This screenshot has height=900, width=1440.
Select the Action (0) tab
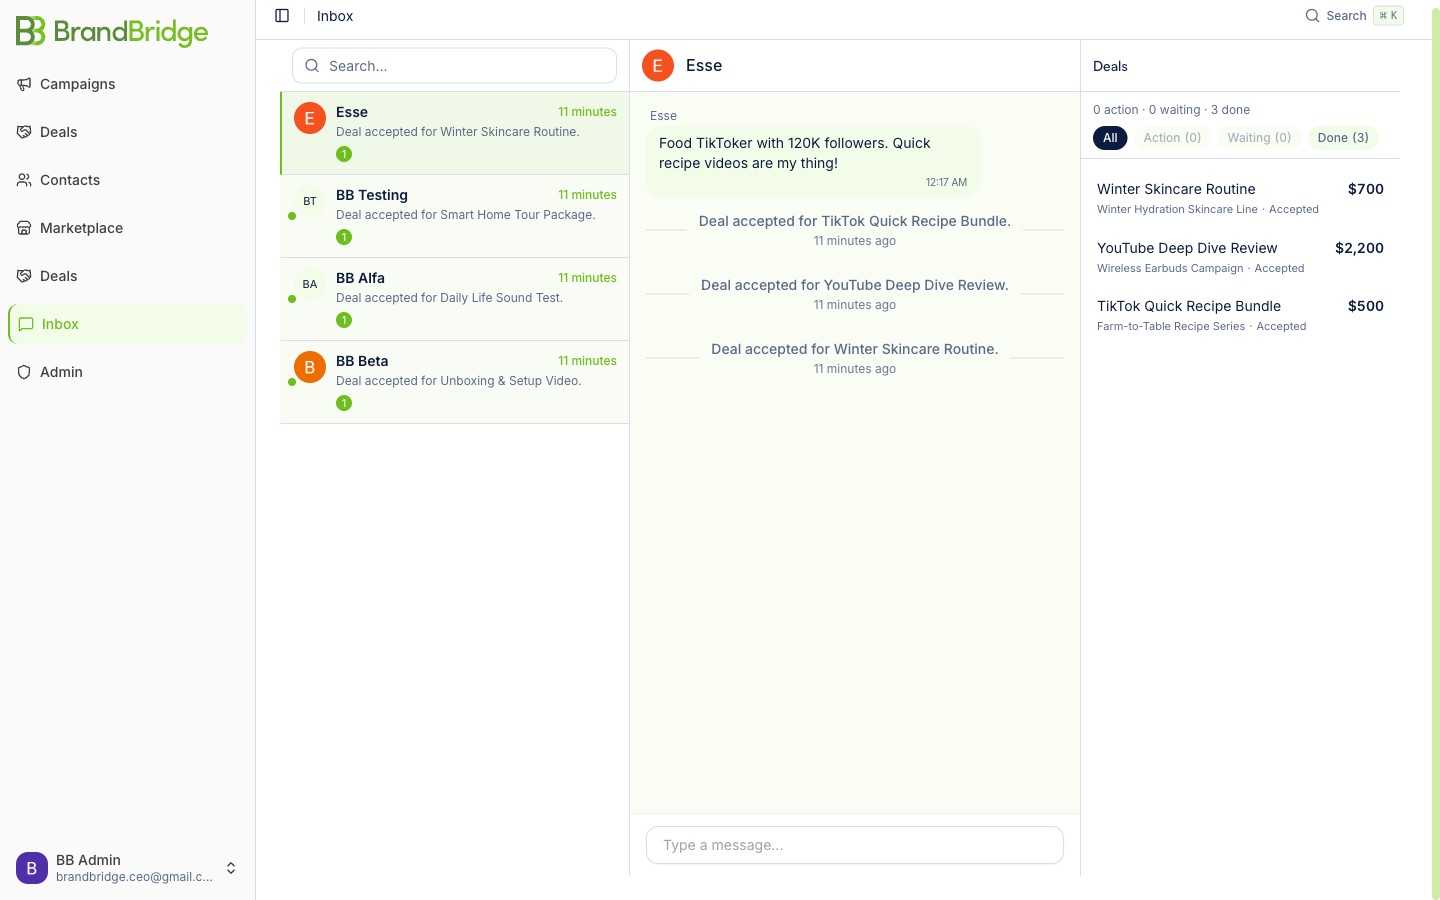[1172, 137]
